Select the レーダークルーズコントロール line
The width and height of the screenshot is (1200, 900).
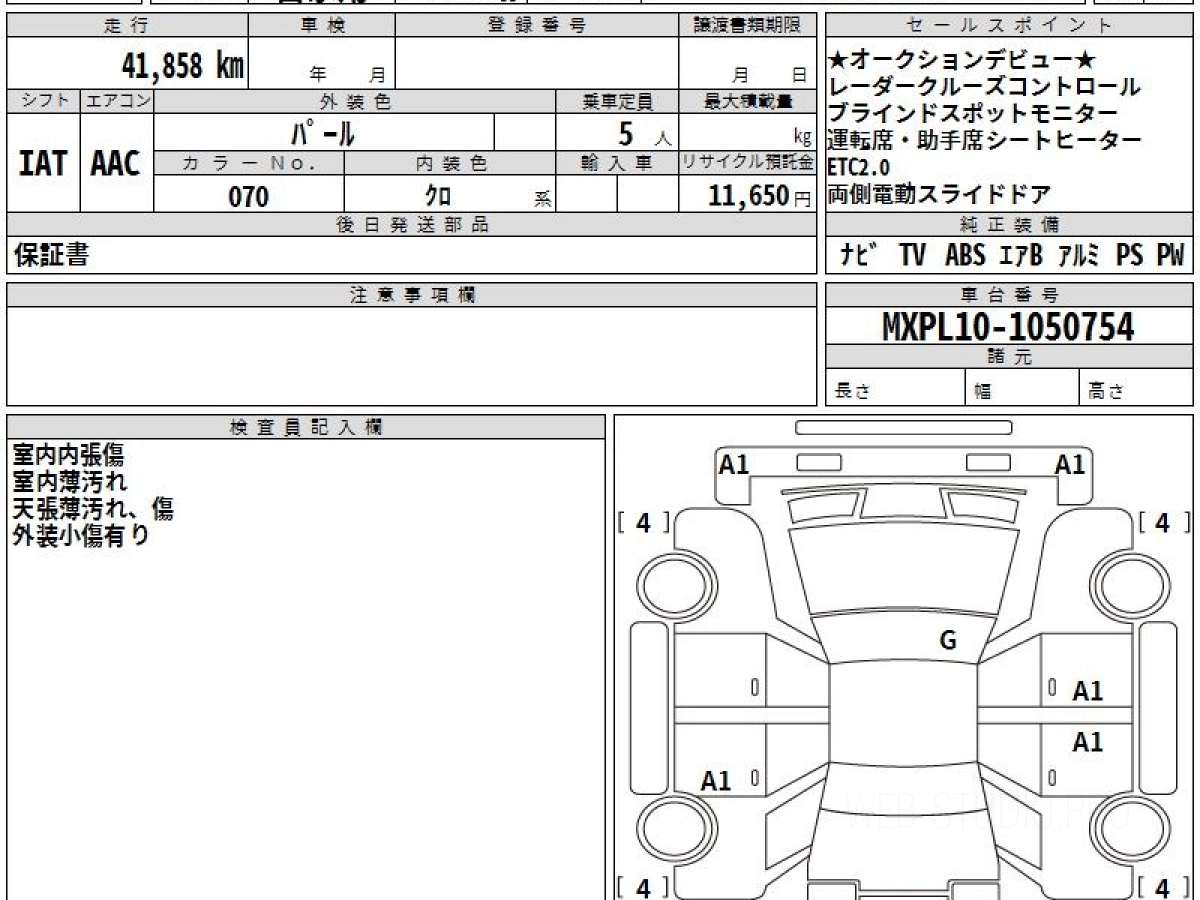(985, 87)
